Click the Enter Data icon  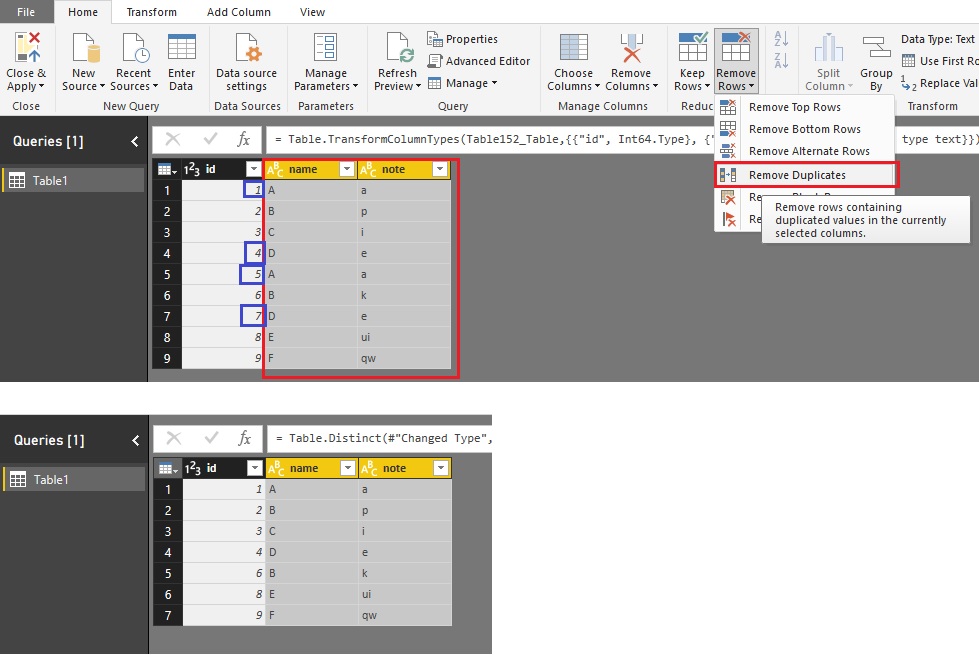coord(182,48)
